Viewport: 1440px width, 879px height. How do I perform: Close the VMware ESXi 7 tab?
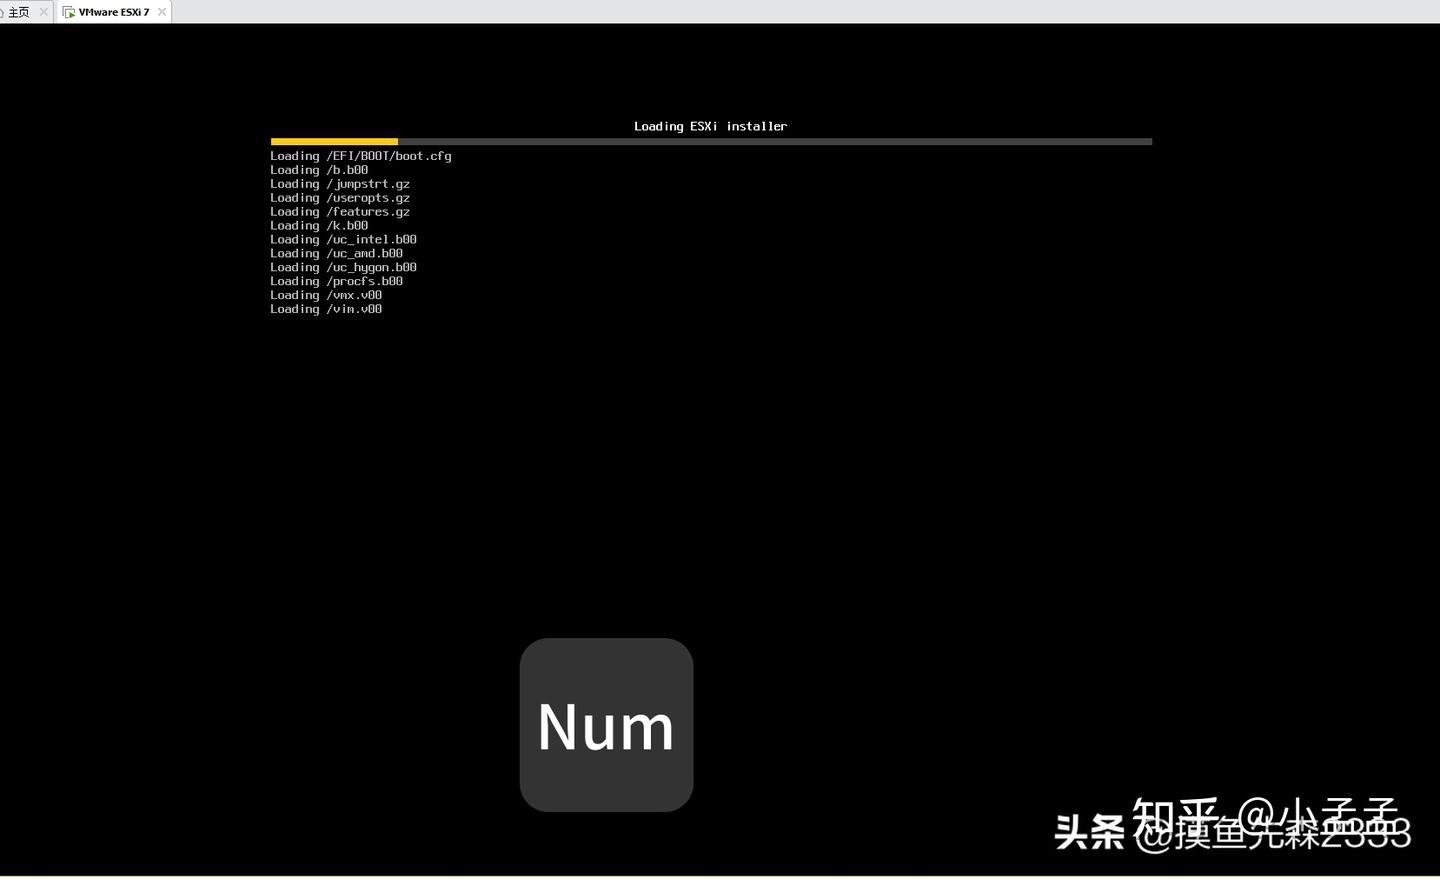coord(162,12)
